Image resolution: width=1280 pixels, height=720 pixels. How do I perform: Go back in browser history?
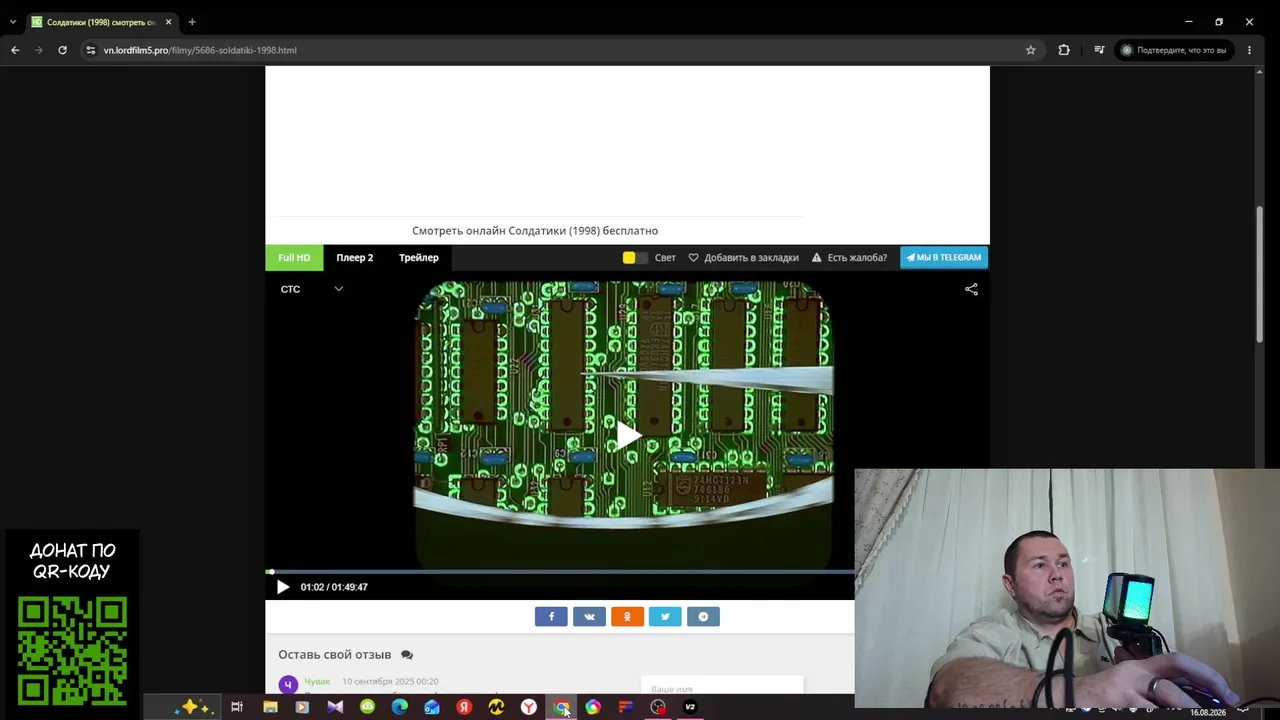15,50
